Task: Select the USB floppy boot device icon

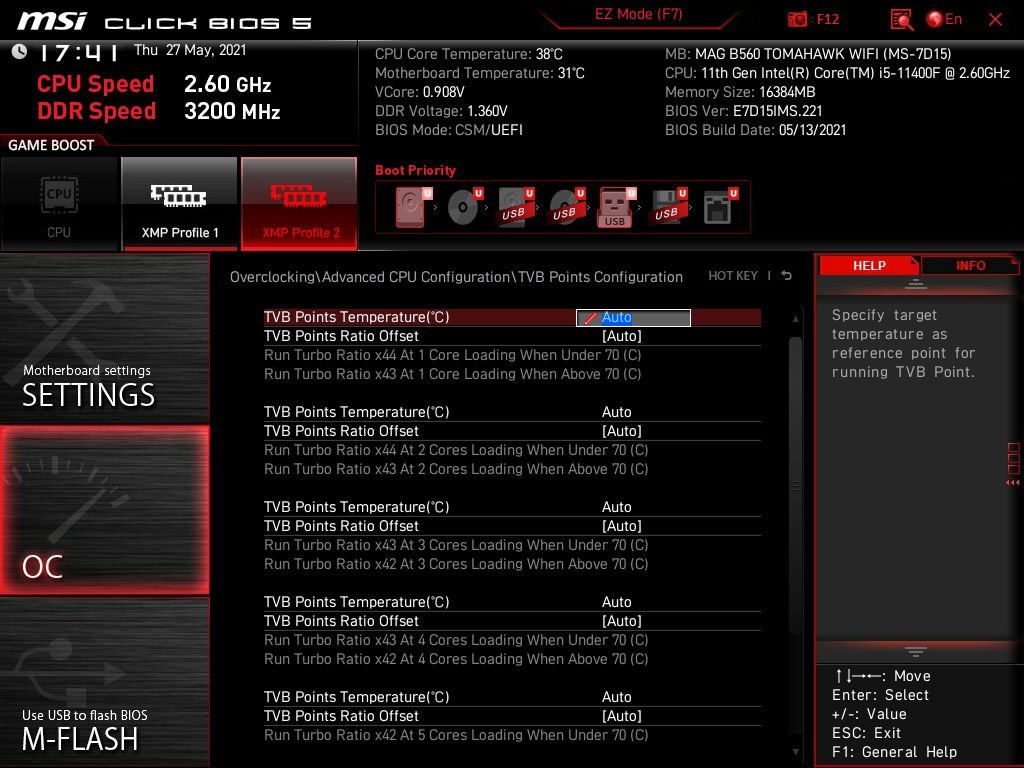Action: [x=669, y=207]
